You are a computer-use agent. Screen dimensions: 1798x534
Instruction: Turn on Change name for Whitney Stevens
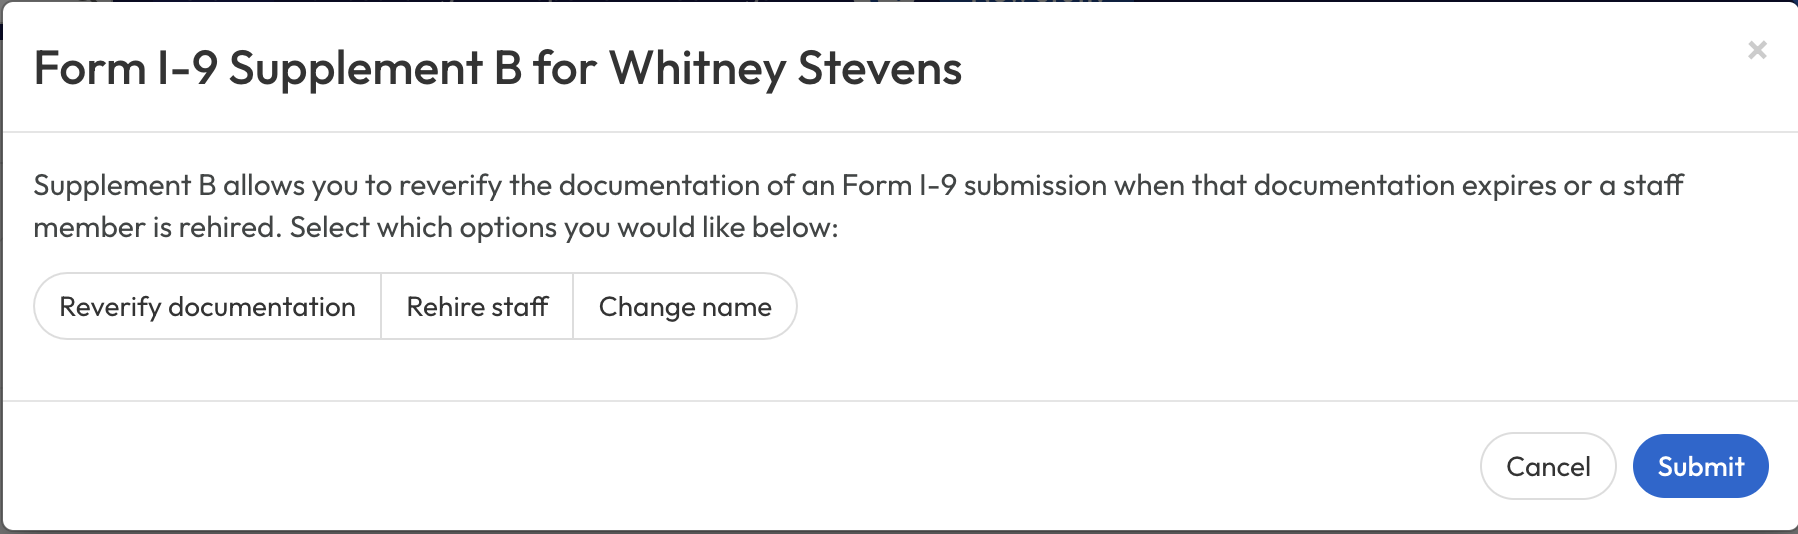tap(685, 307)
